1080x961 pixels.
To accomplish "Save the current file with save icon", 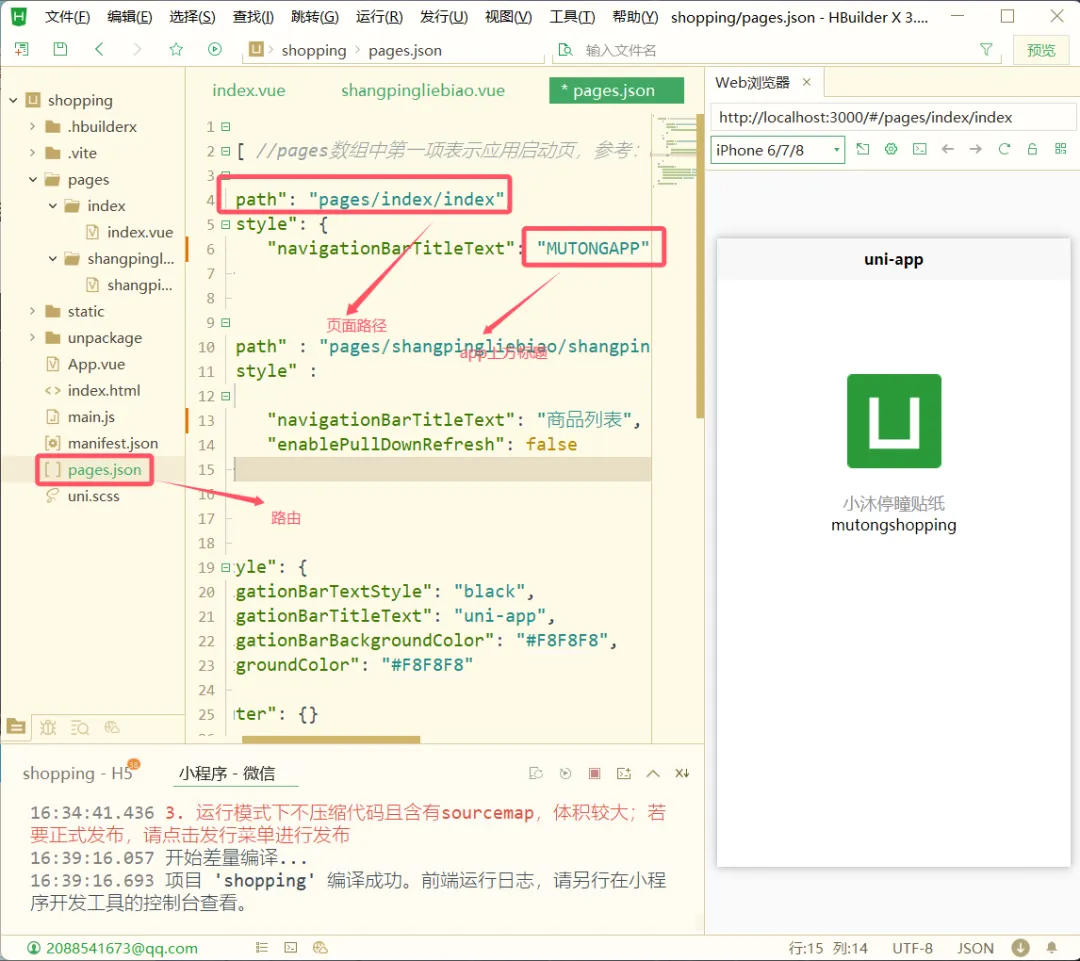I will [60, 49].
